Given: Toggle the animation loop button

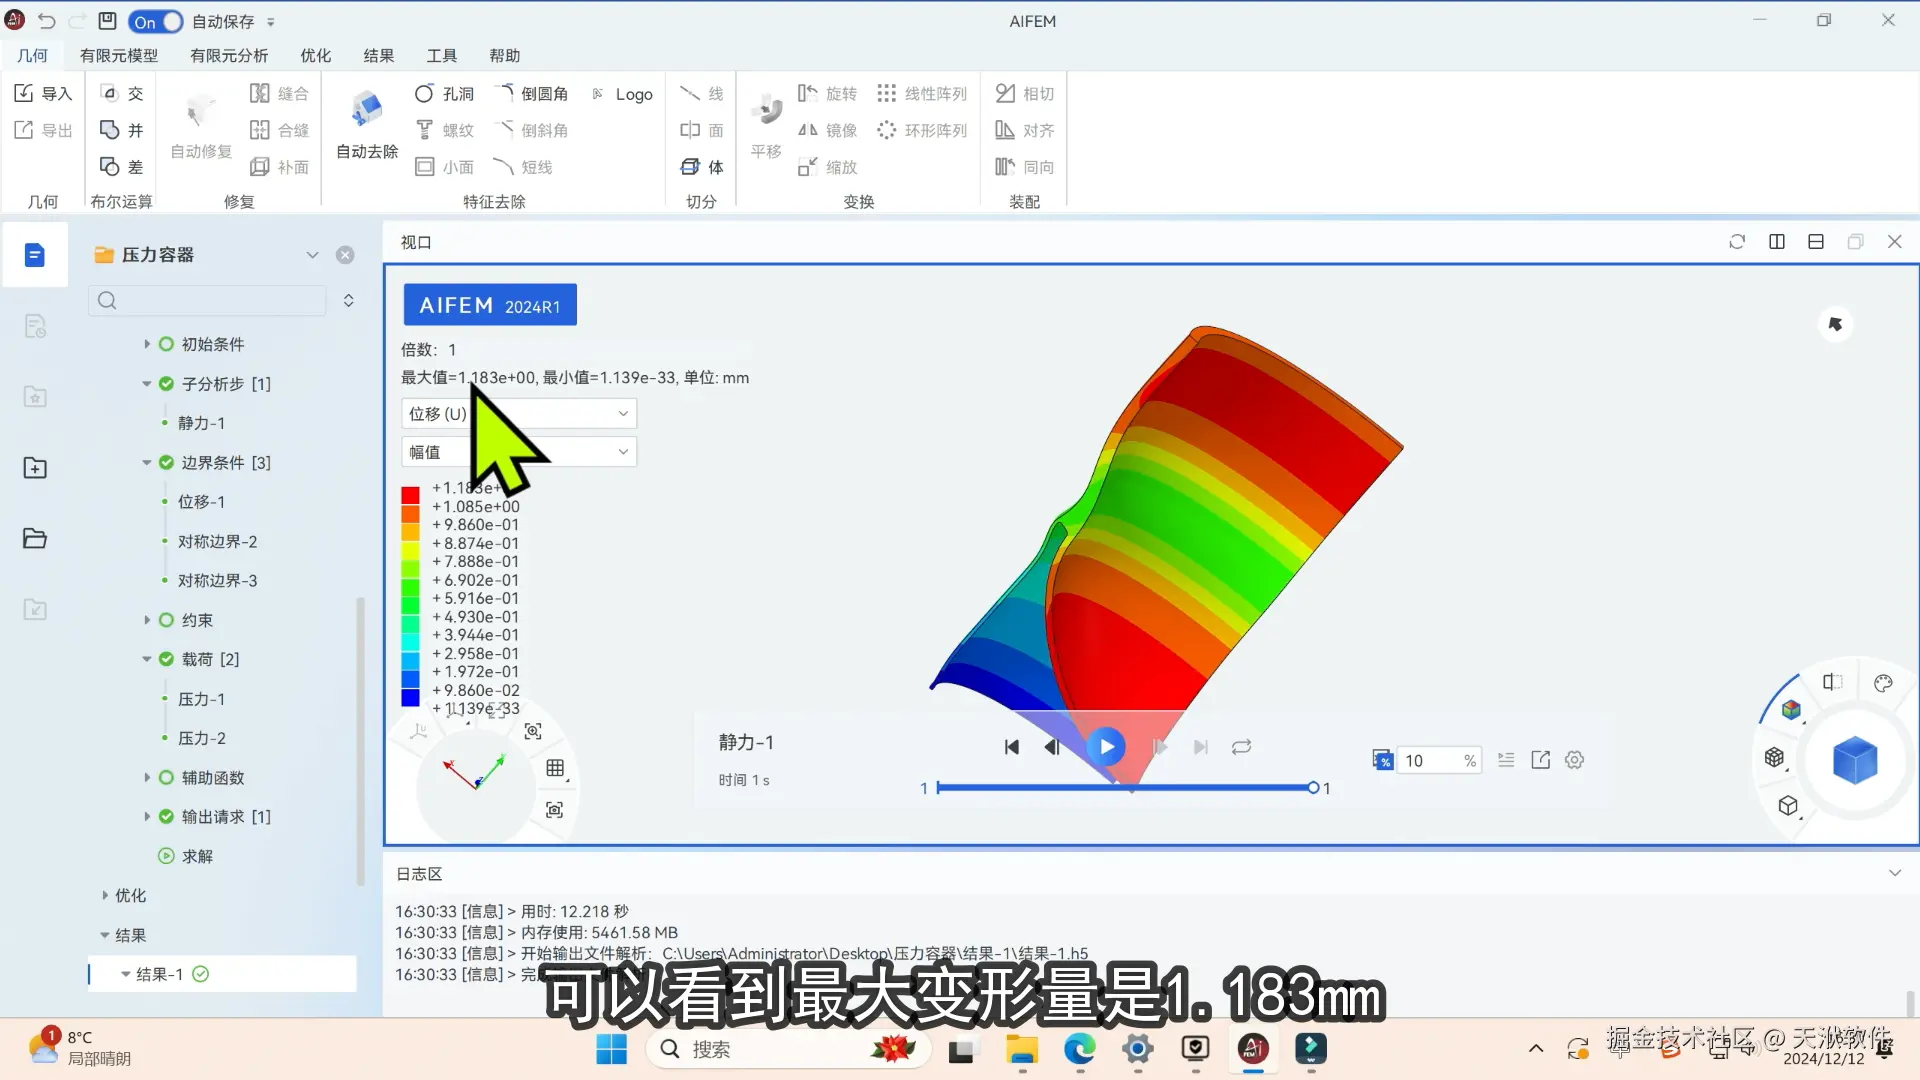Looking at the screenshot, I should coord(1241,747).
